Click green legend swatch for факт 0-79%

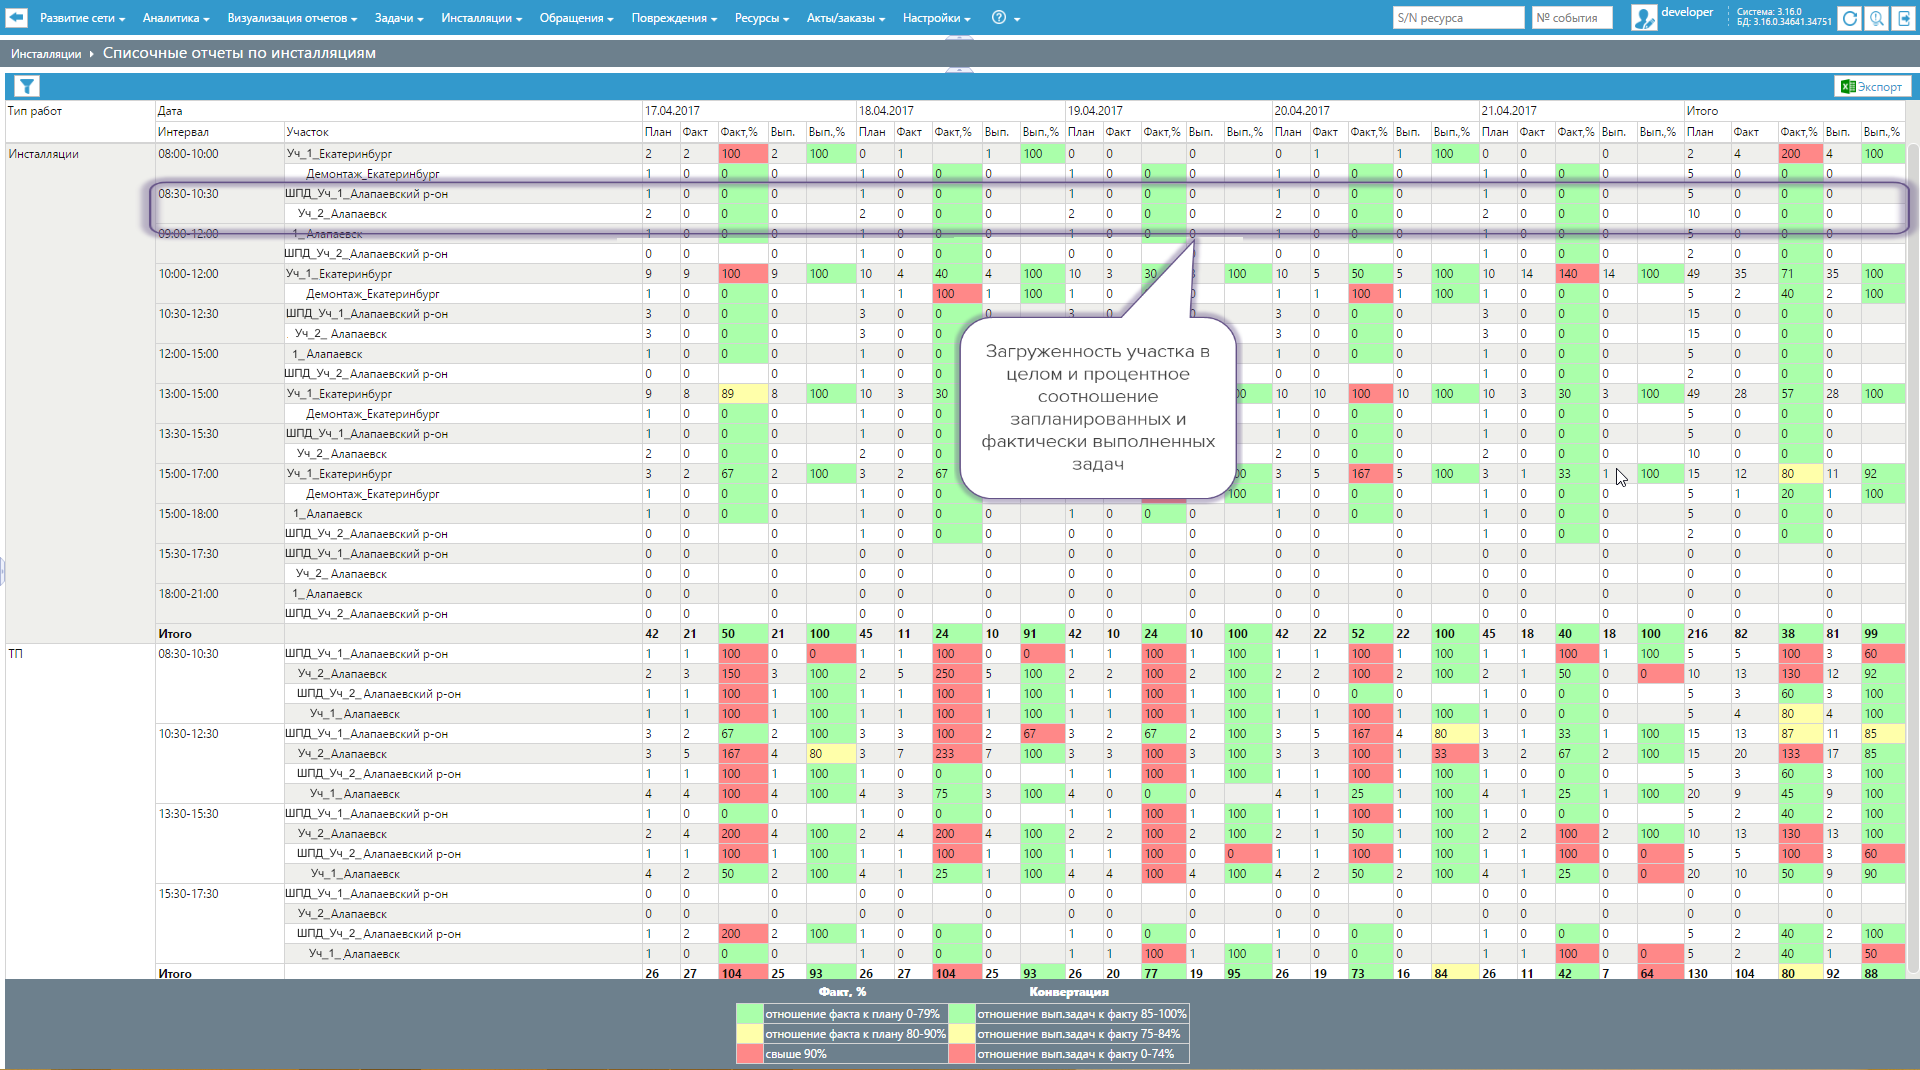pyautogui.click(x=749, y=1014)
